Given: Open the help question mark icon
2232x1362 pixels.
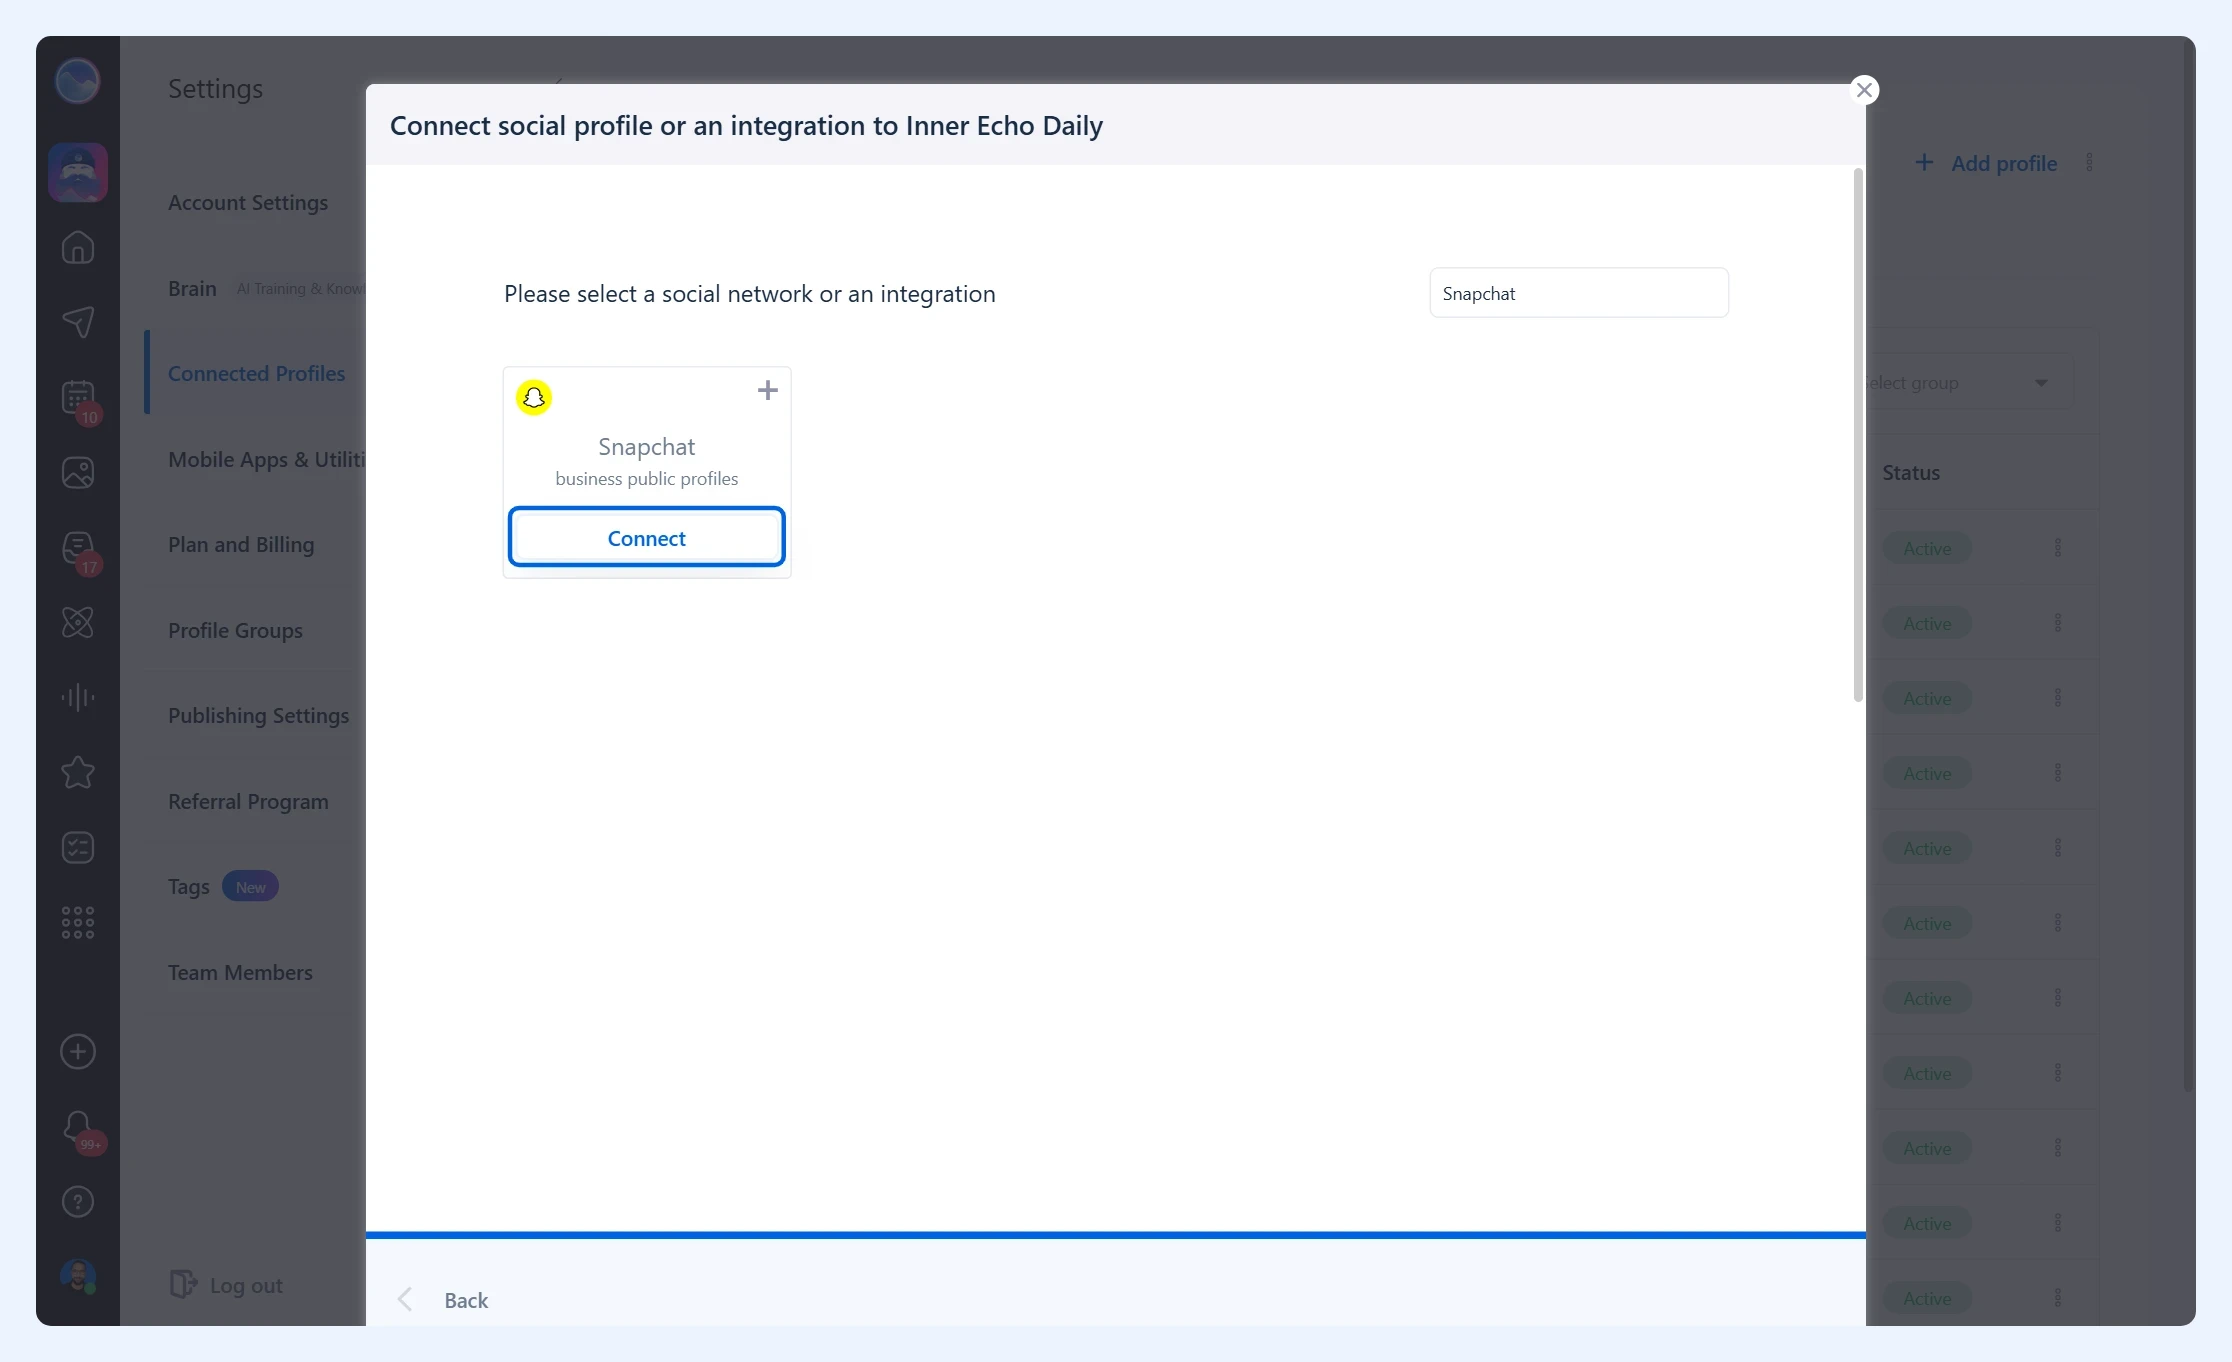Looking at the screenshot, I should click(78, 1202).
